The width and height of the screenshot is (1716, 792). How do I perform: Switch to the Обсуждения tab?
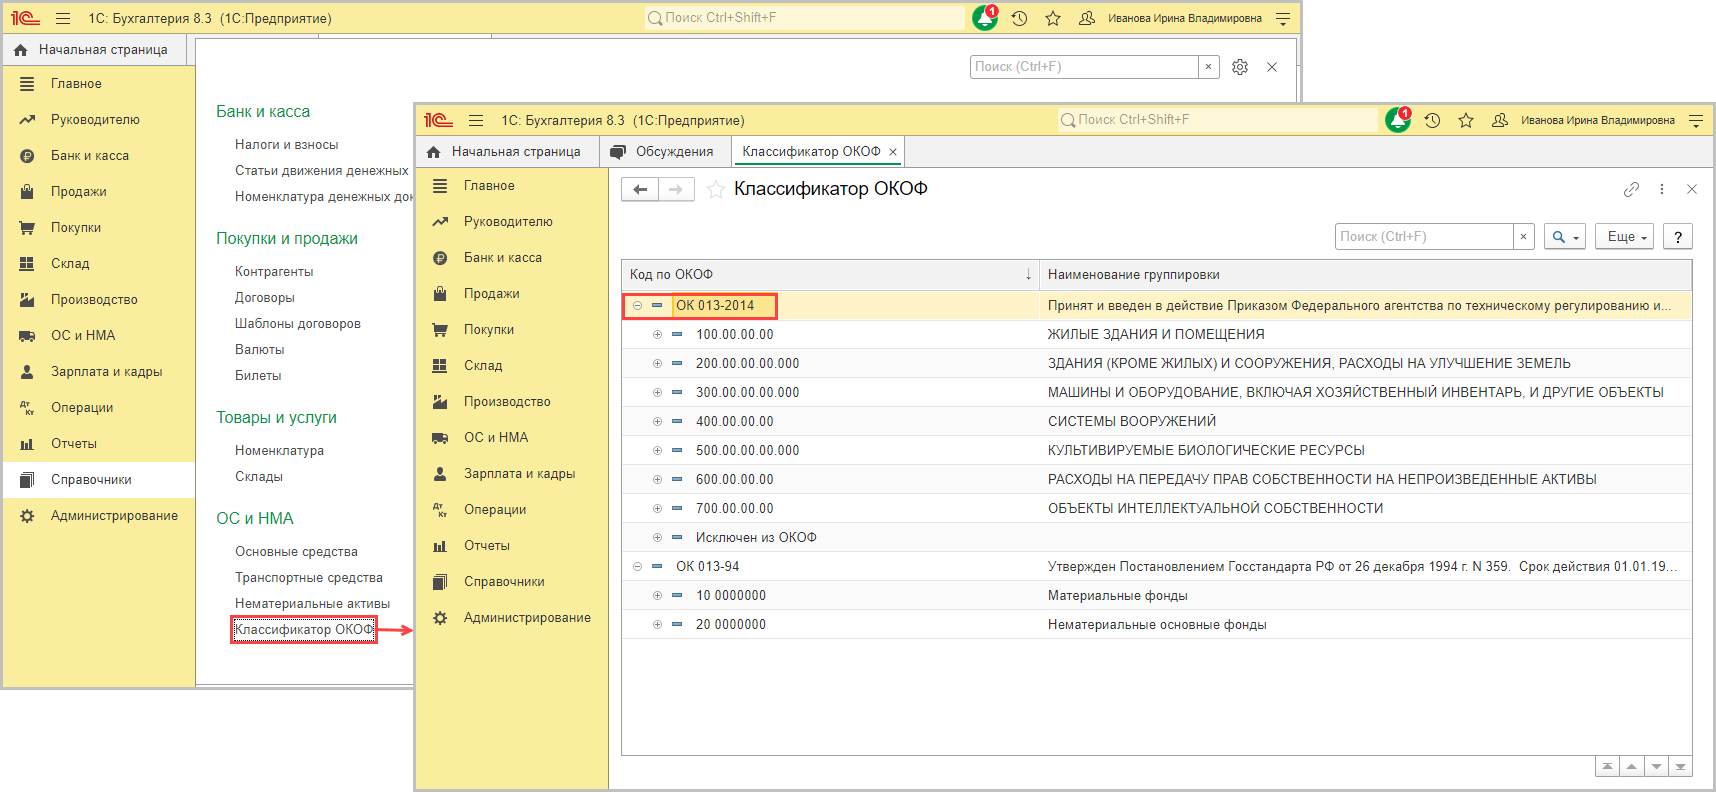(x=673, y=152)
